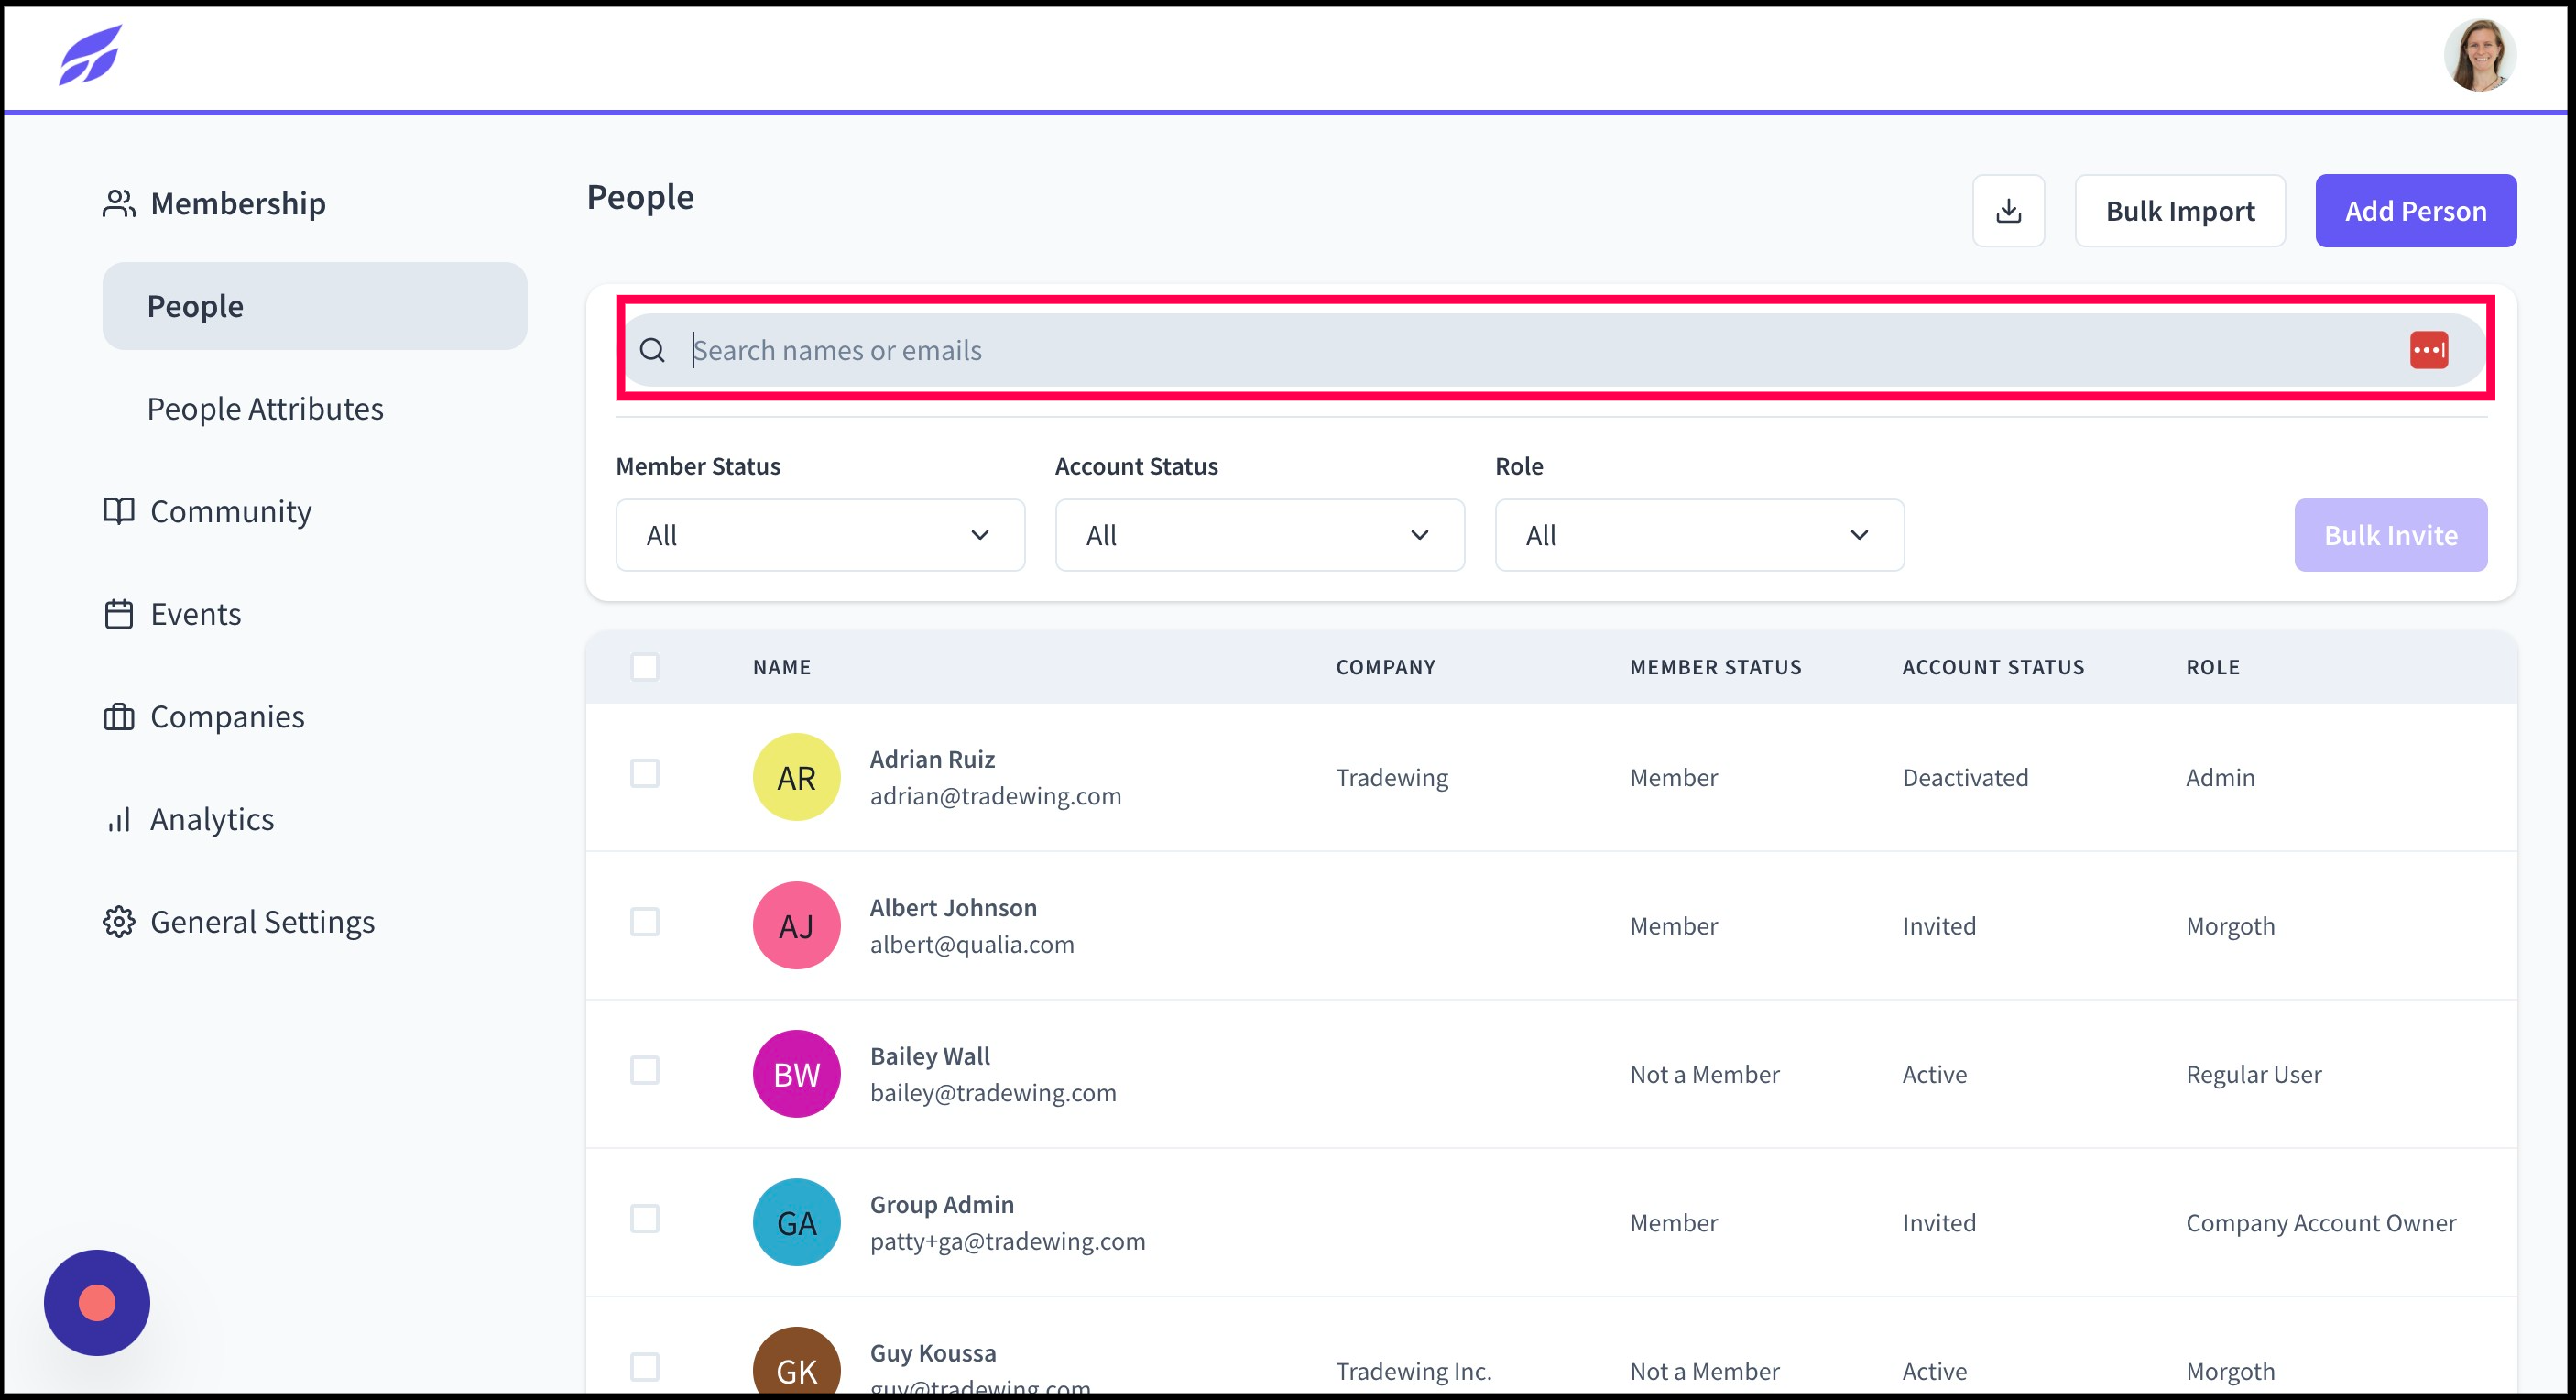Check the box for Adrian Ruiz

tap(645, 773)
